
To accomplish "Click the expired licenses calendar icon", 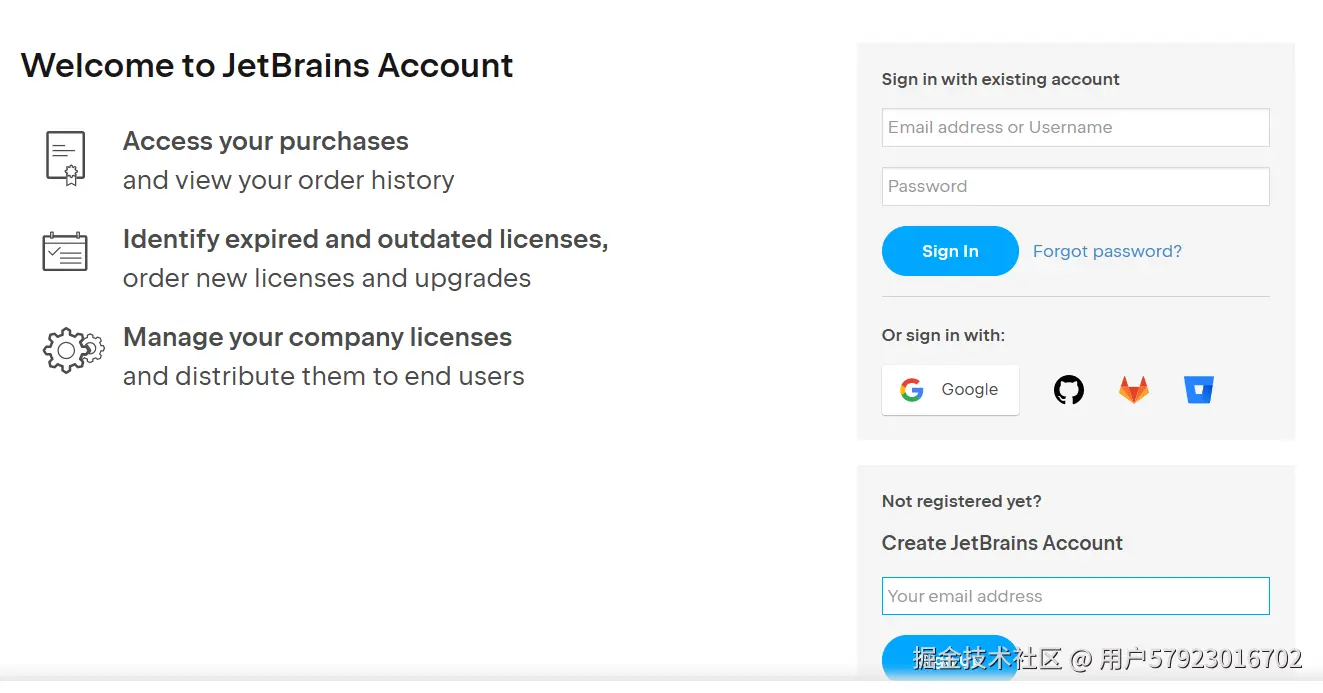I will (x=65, y=252).
